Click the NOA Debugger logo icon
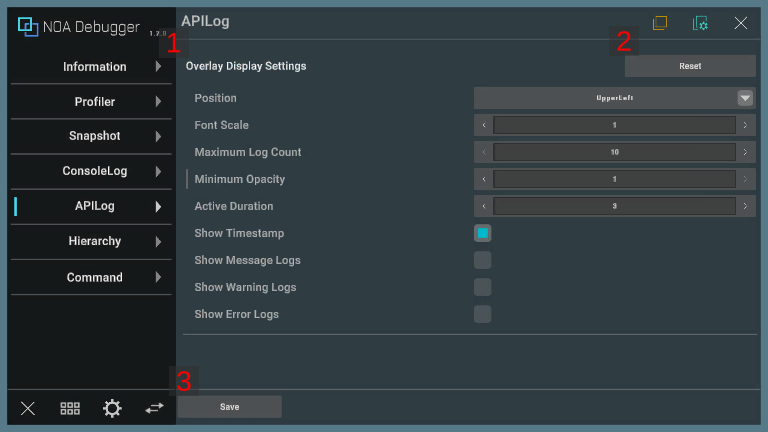 [x=28, y=27]
